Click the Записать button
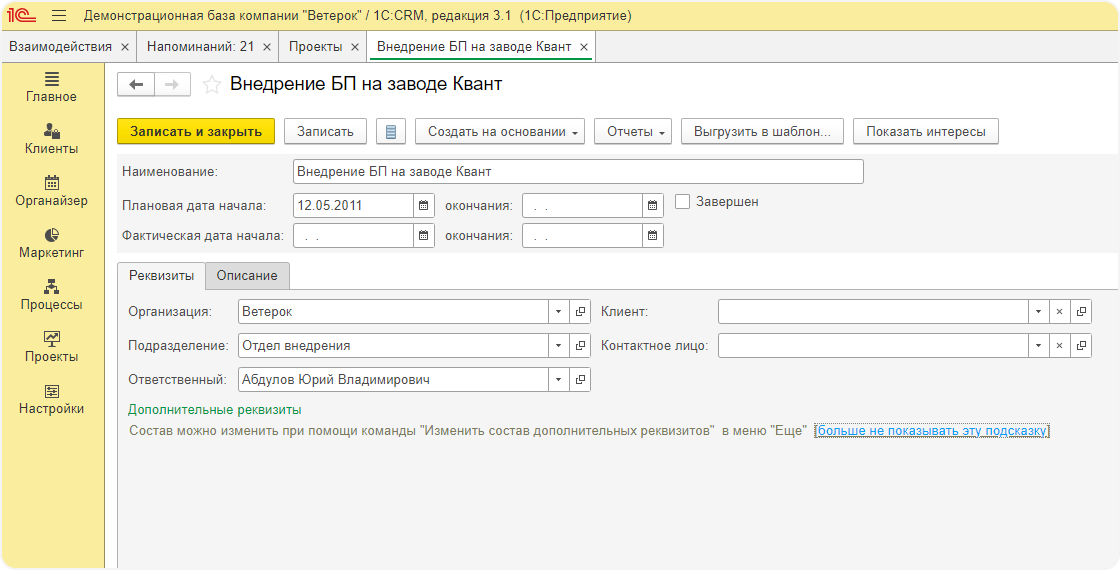The width and height of the screenshot is (1120, 570). click(x=325, y=131)
